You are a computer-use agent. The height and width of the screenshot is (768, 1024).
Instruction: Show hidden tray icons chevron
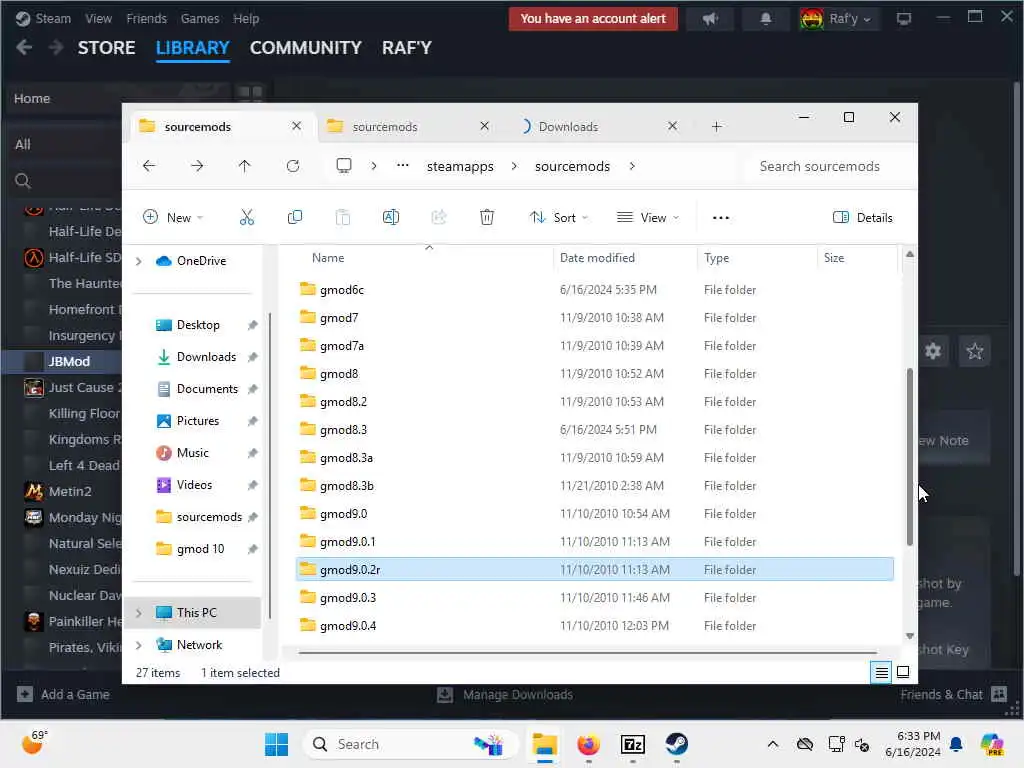773,744
